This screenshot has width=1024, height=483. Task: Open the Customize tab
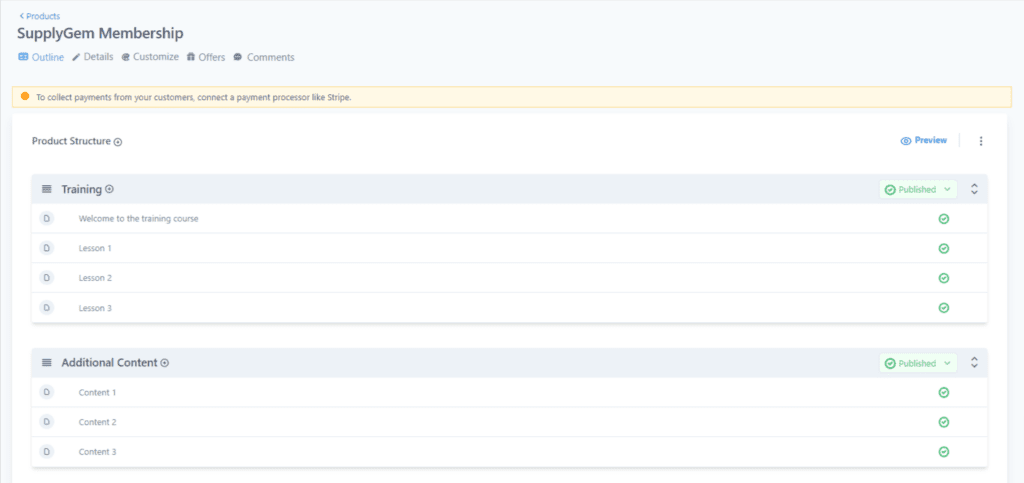150,57
